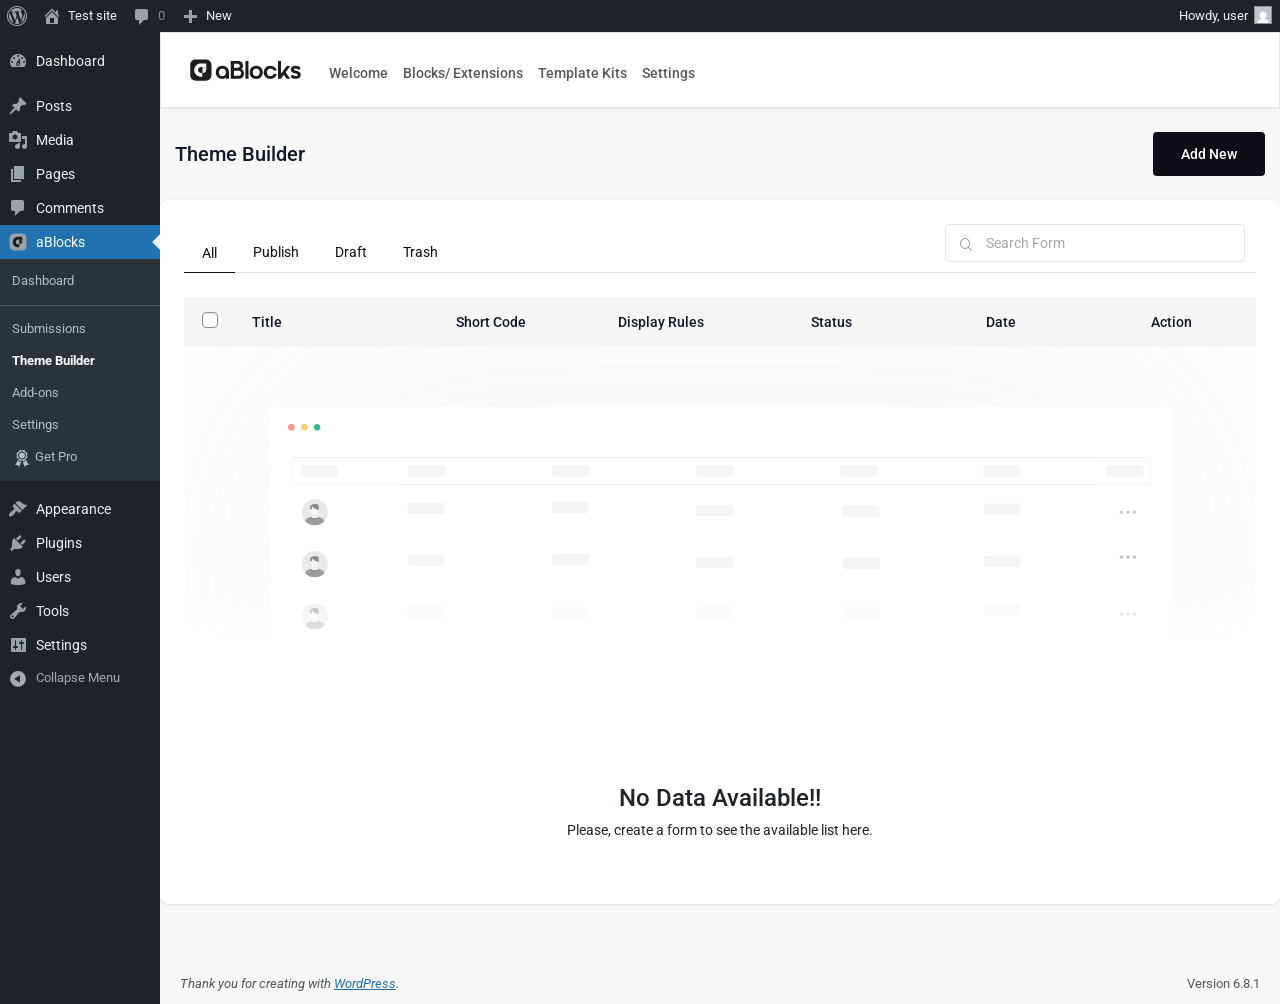Click the Test site label
Image resolution: width=1280 pixels, height=1004 pixels.
[x=92, y=16]
